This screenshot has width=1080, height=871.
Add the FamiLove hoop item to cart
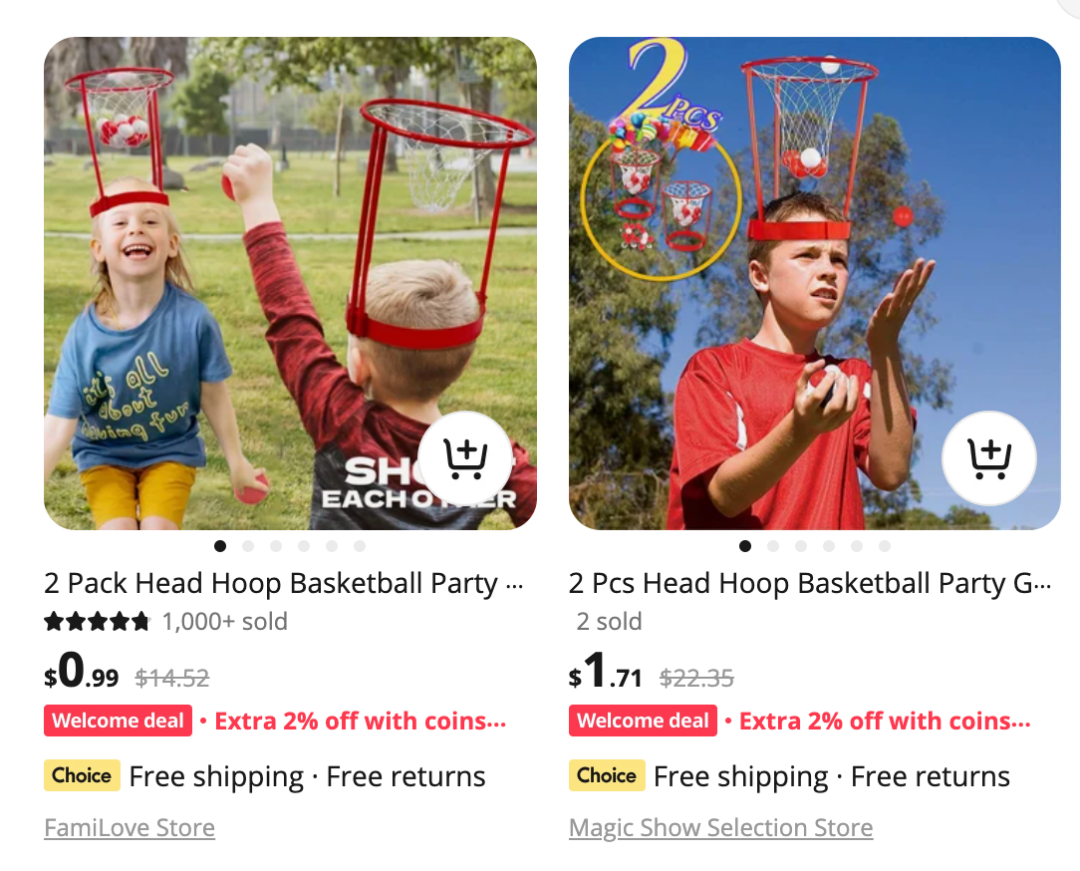pyautogui.click(x=466, y=458)
